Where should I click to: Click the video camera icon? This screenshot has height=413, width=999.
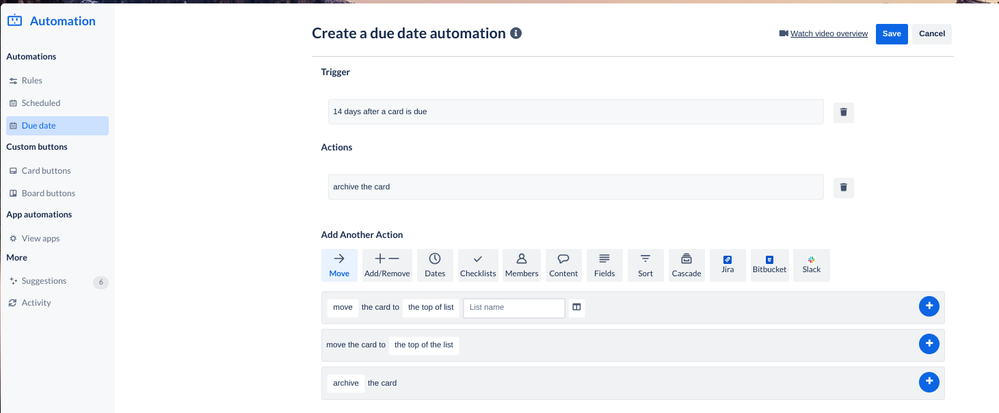tap(784, 33)
